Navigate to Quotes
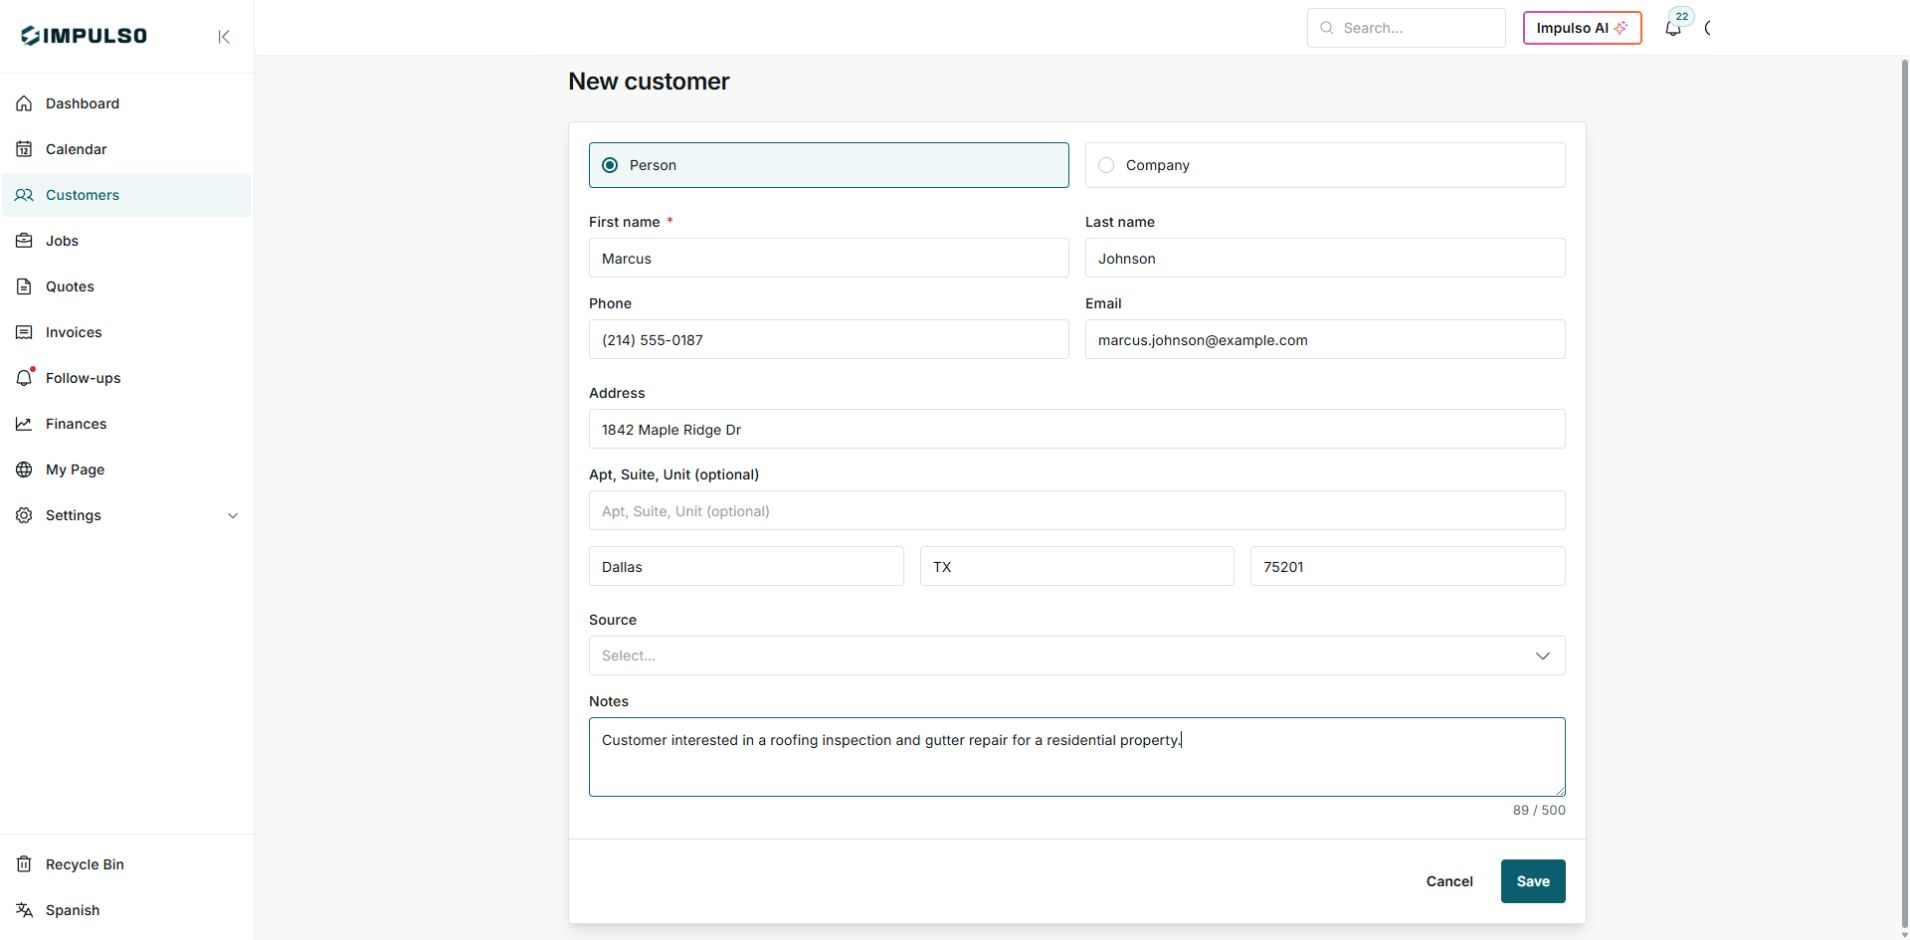 126,287
